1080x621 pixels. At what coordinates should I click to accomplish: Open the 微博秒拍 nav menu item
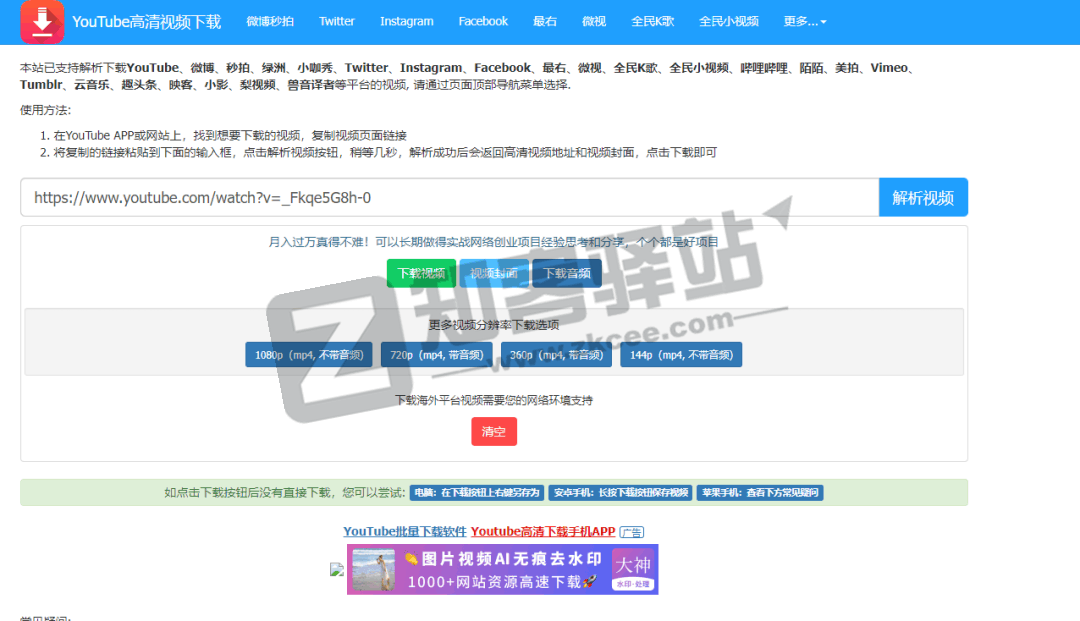pyautogui.click(x=270, y=20)
